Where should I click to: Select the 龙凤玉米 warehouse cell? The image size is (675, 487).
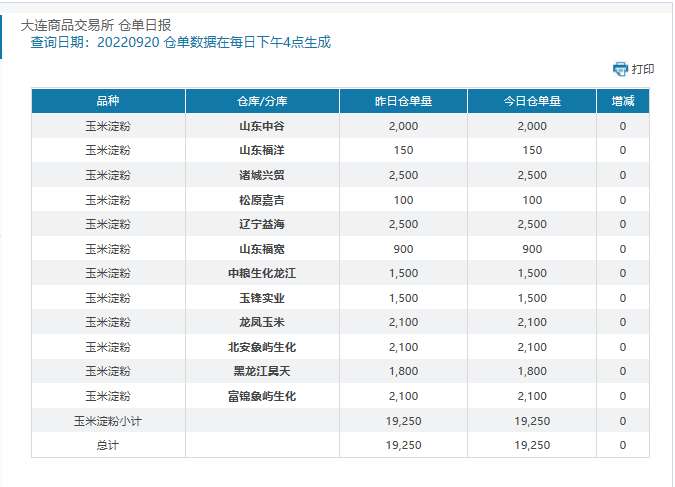(x=262, y=323)
